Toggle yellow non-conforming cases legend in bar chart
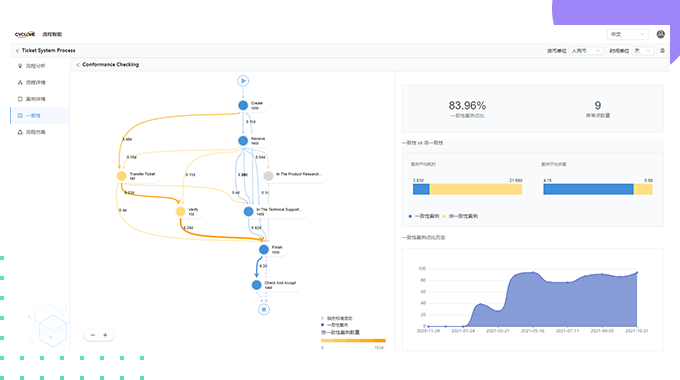The width and height of the screenshot is (680, 380). [x=460, y=216]
